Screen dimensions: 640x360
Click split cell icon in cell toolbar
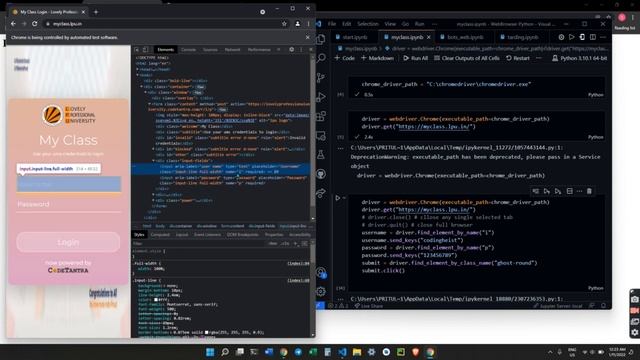569,191
